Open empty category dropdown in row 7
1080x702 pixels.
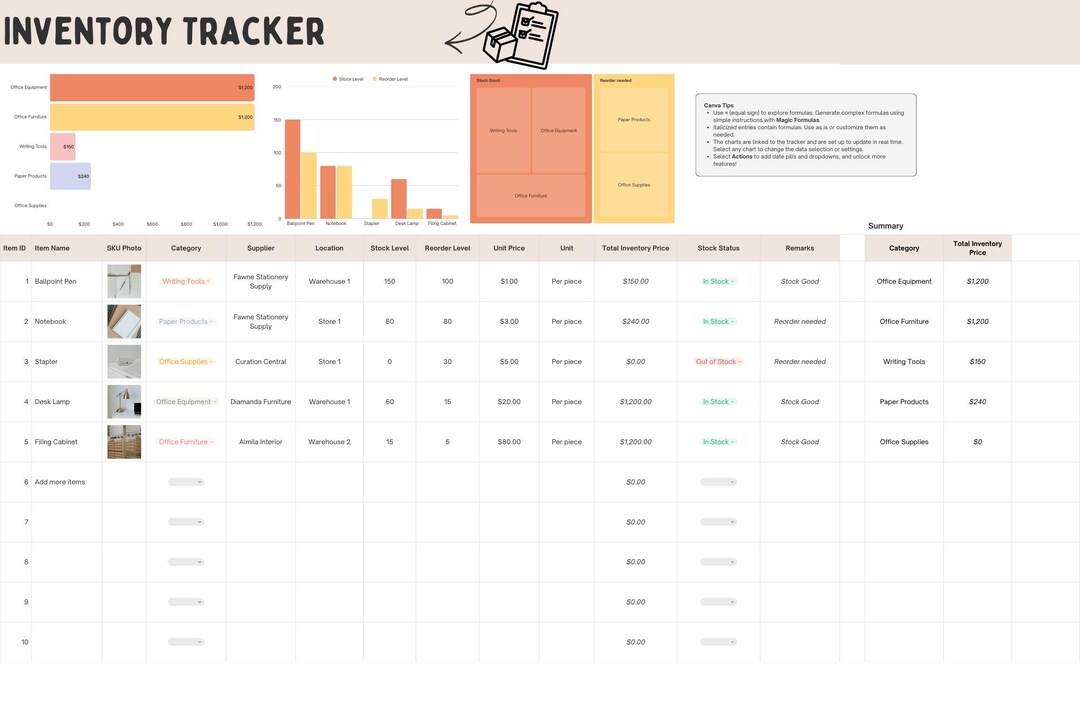click(186, 522)
